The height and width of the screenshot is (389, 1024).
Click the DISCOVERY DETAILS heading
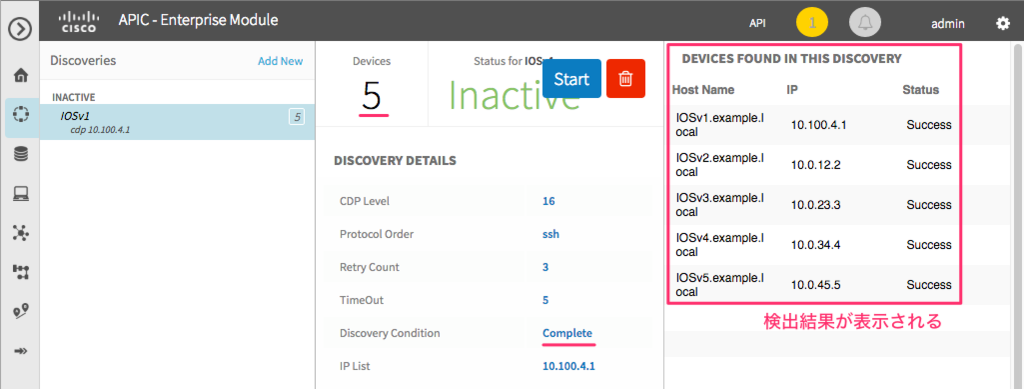(395, 161)
